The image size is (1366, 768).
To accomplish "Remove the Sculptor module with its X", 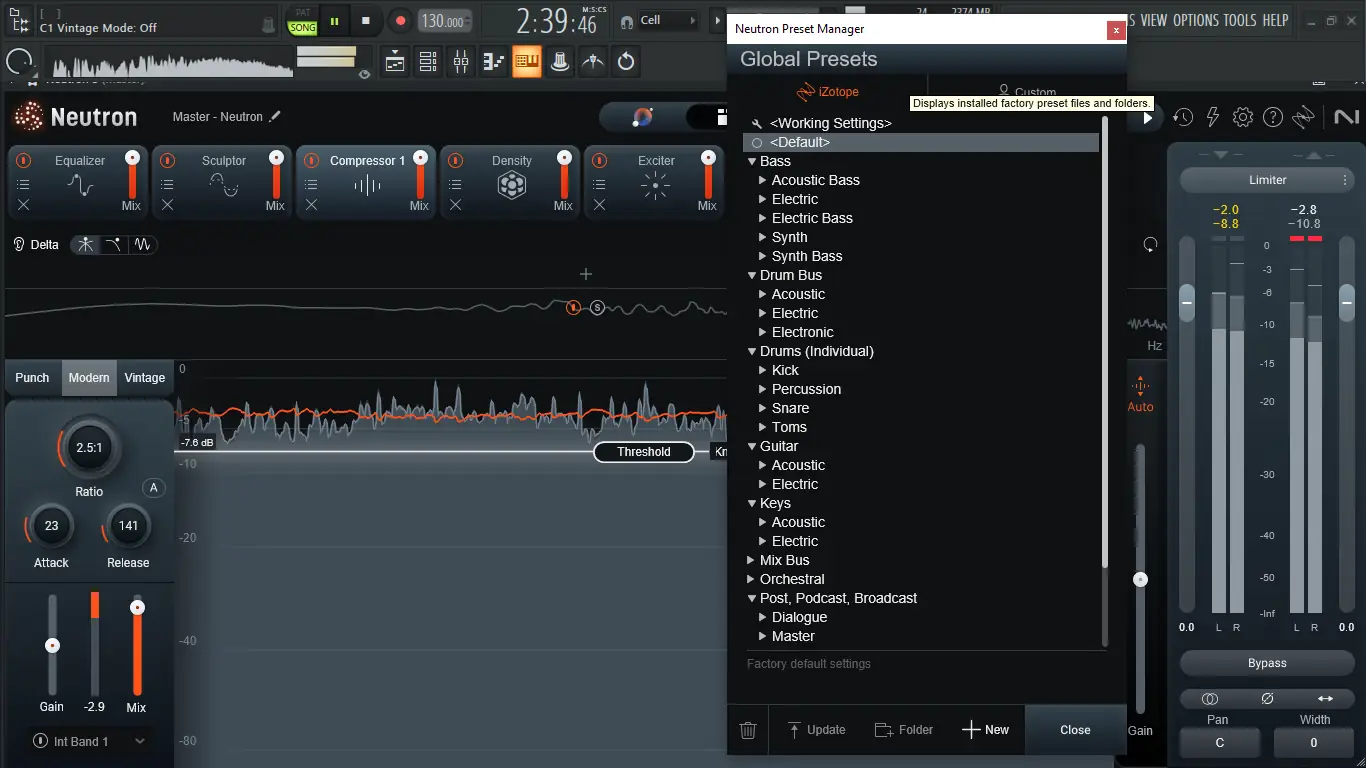I will (167, 205).
